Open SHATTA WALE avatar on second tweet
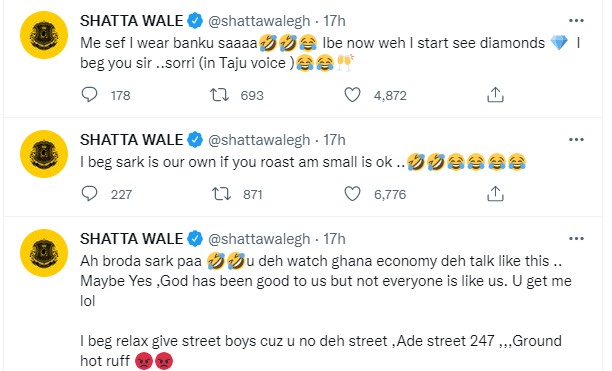The width and height of the screenshot is (612, 371). coord(44,154)
